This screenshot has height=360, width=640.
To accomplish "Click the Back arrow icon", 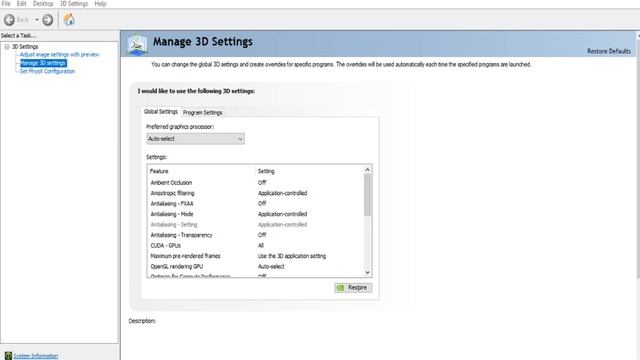I will (x=9, y=20).
